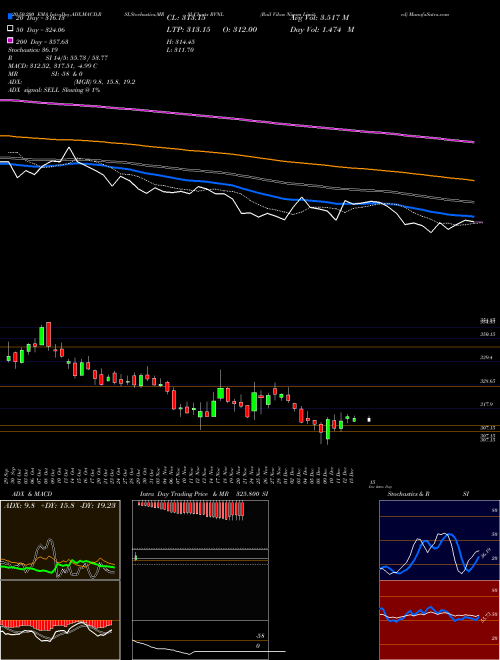
Task: Click the 'ADX signal: SELL' status line
Action: 54,90
